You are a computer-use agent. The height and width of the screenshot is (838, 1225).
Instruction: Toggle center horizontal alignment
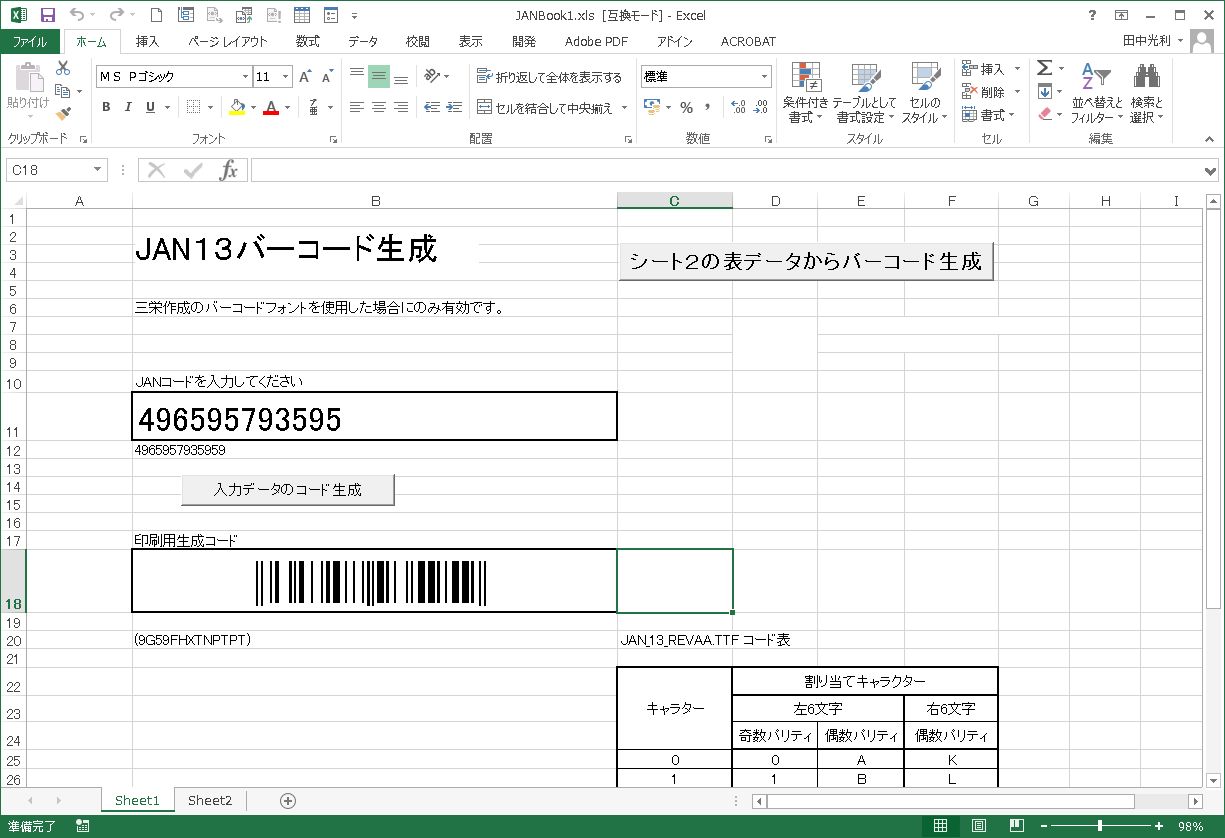pyautogui.click(x=379, y=107)
